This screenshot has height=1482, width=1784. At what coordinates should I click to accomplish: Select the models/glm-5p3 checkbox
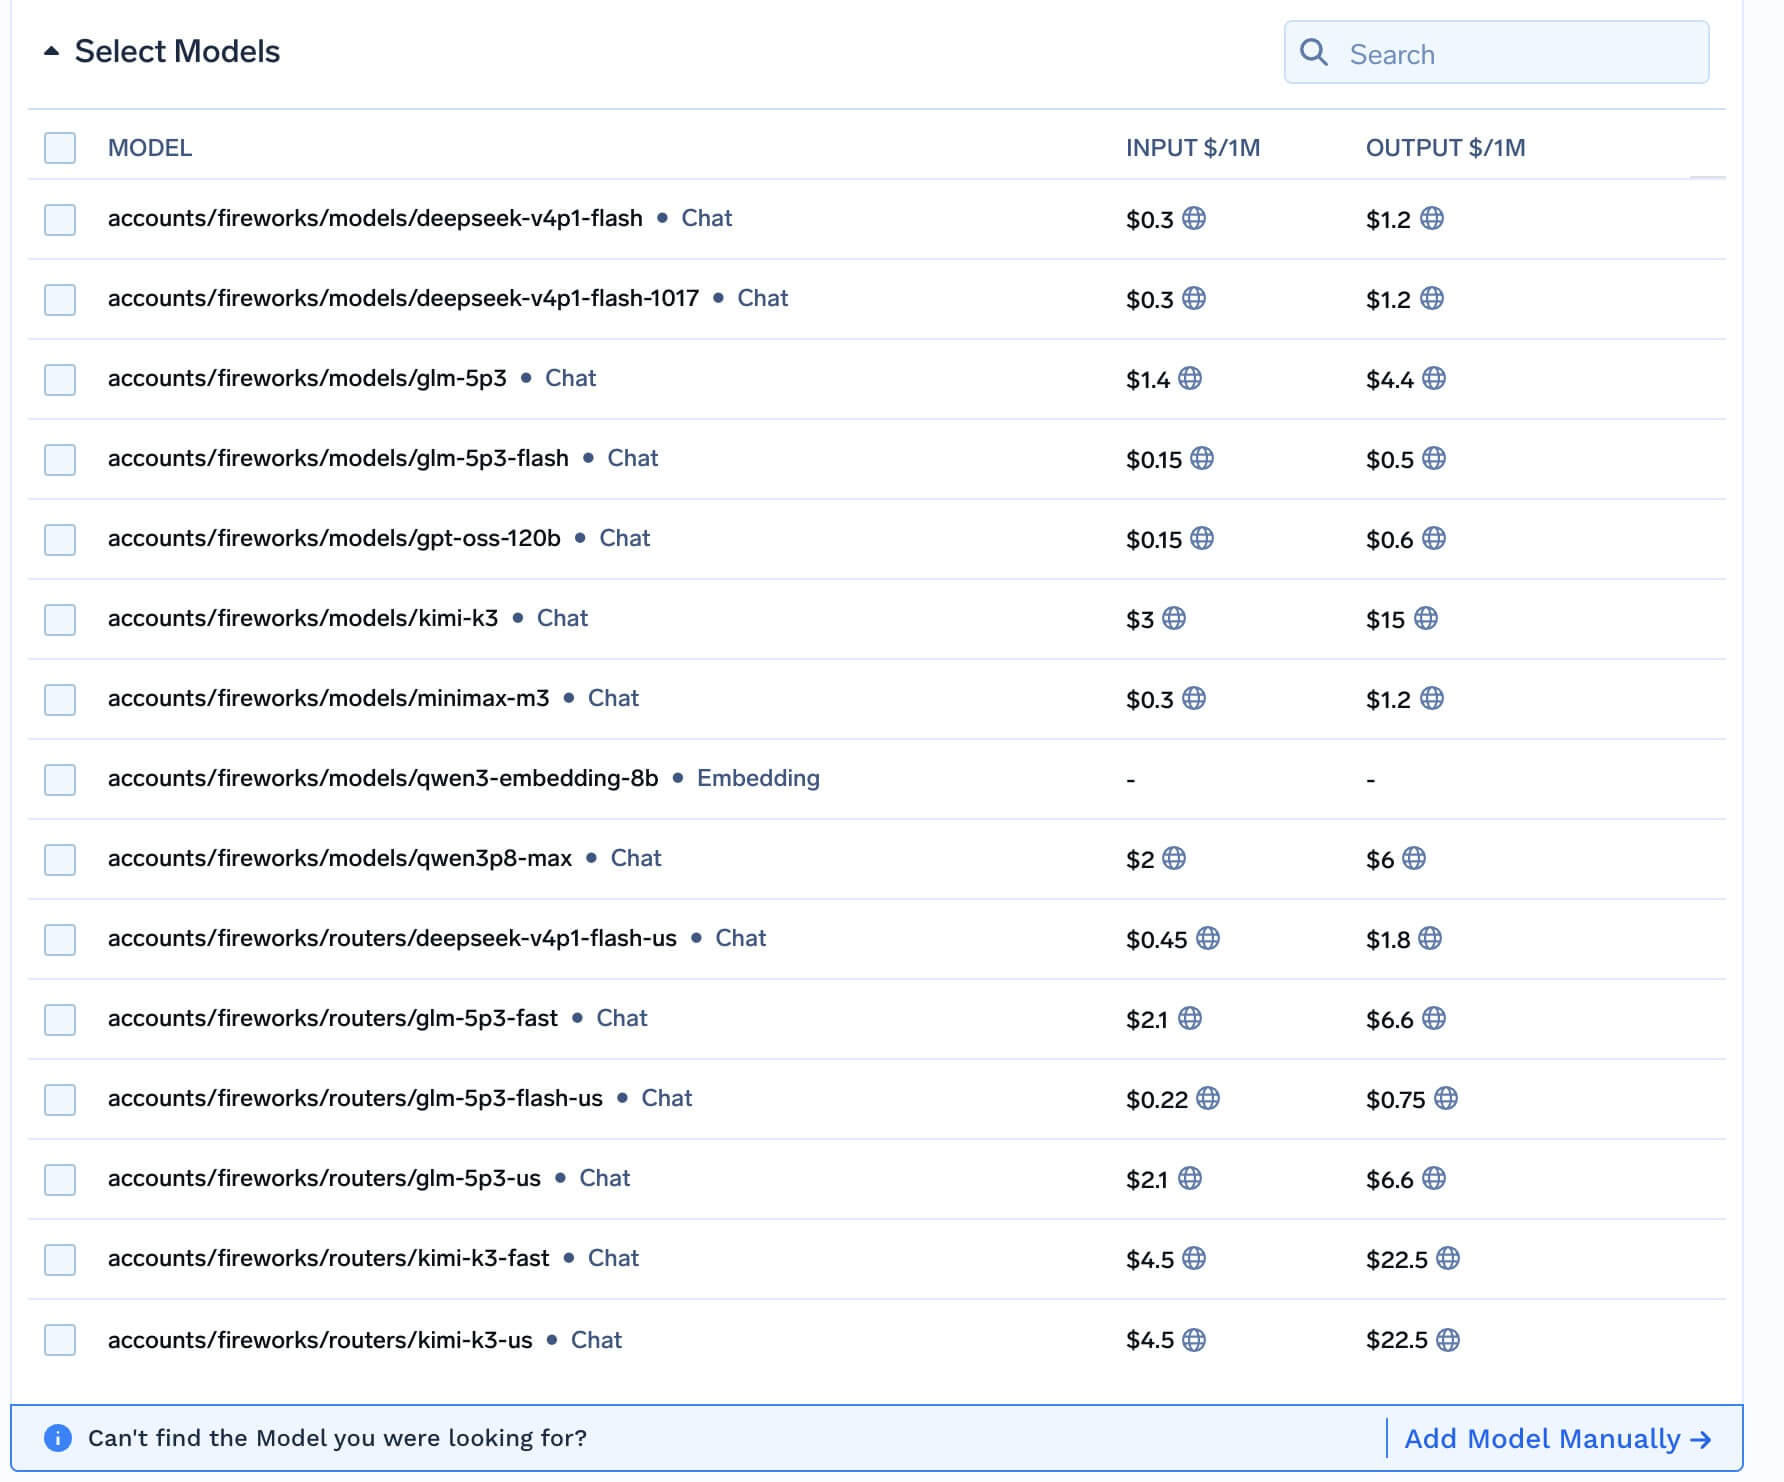60,380
